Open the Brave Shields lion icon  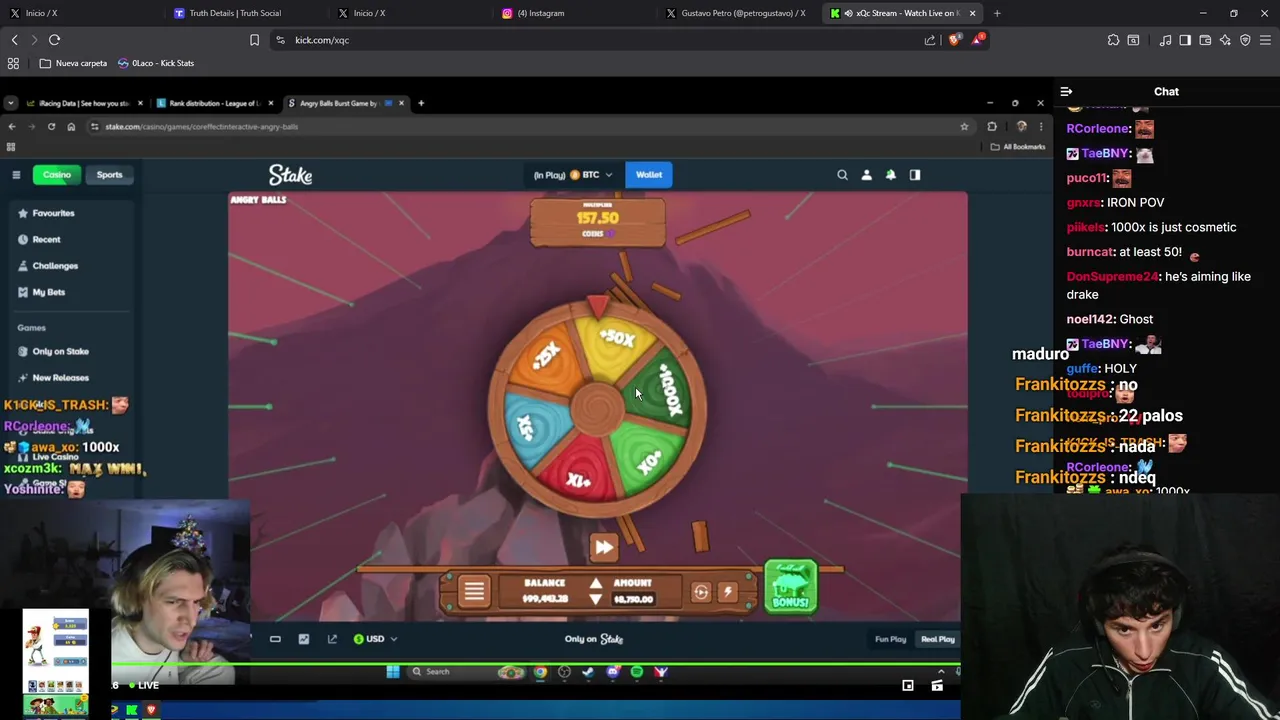(x=955, y=40)
